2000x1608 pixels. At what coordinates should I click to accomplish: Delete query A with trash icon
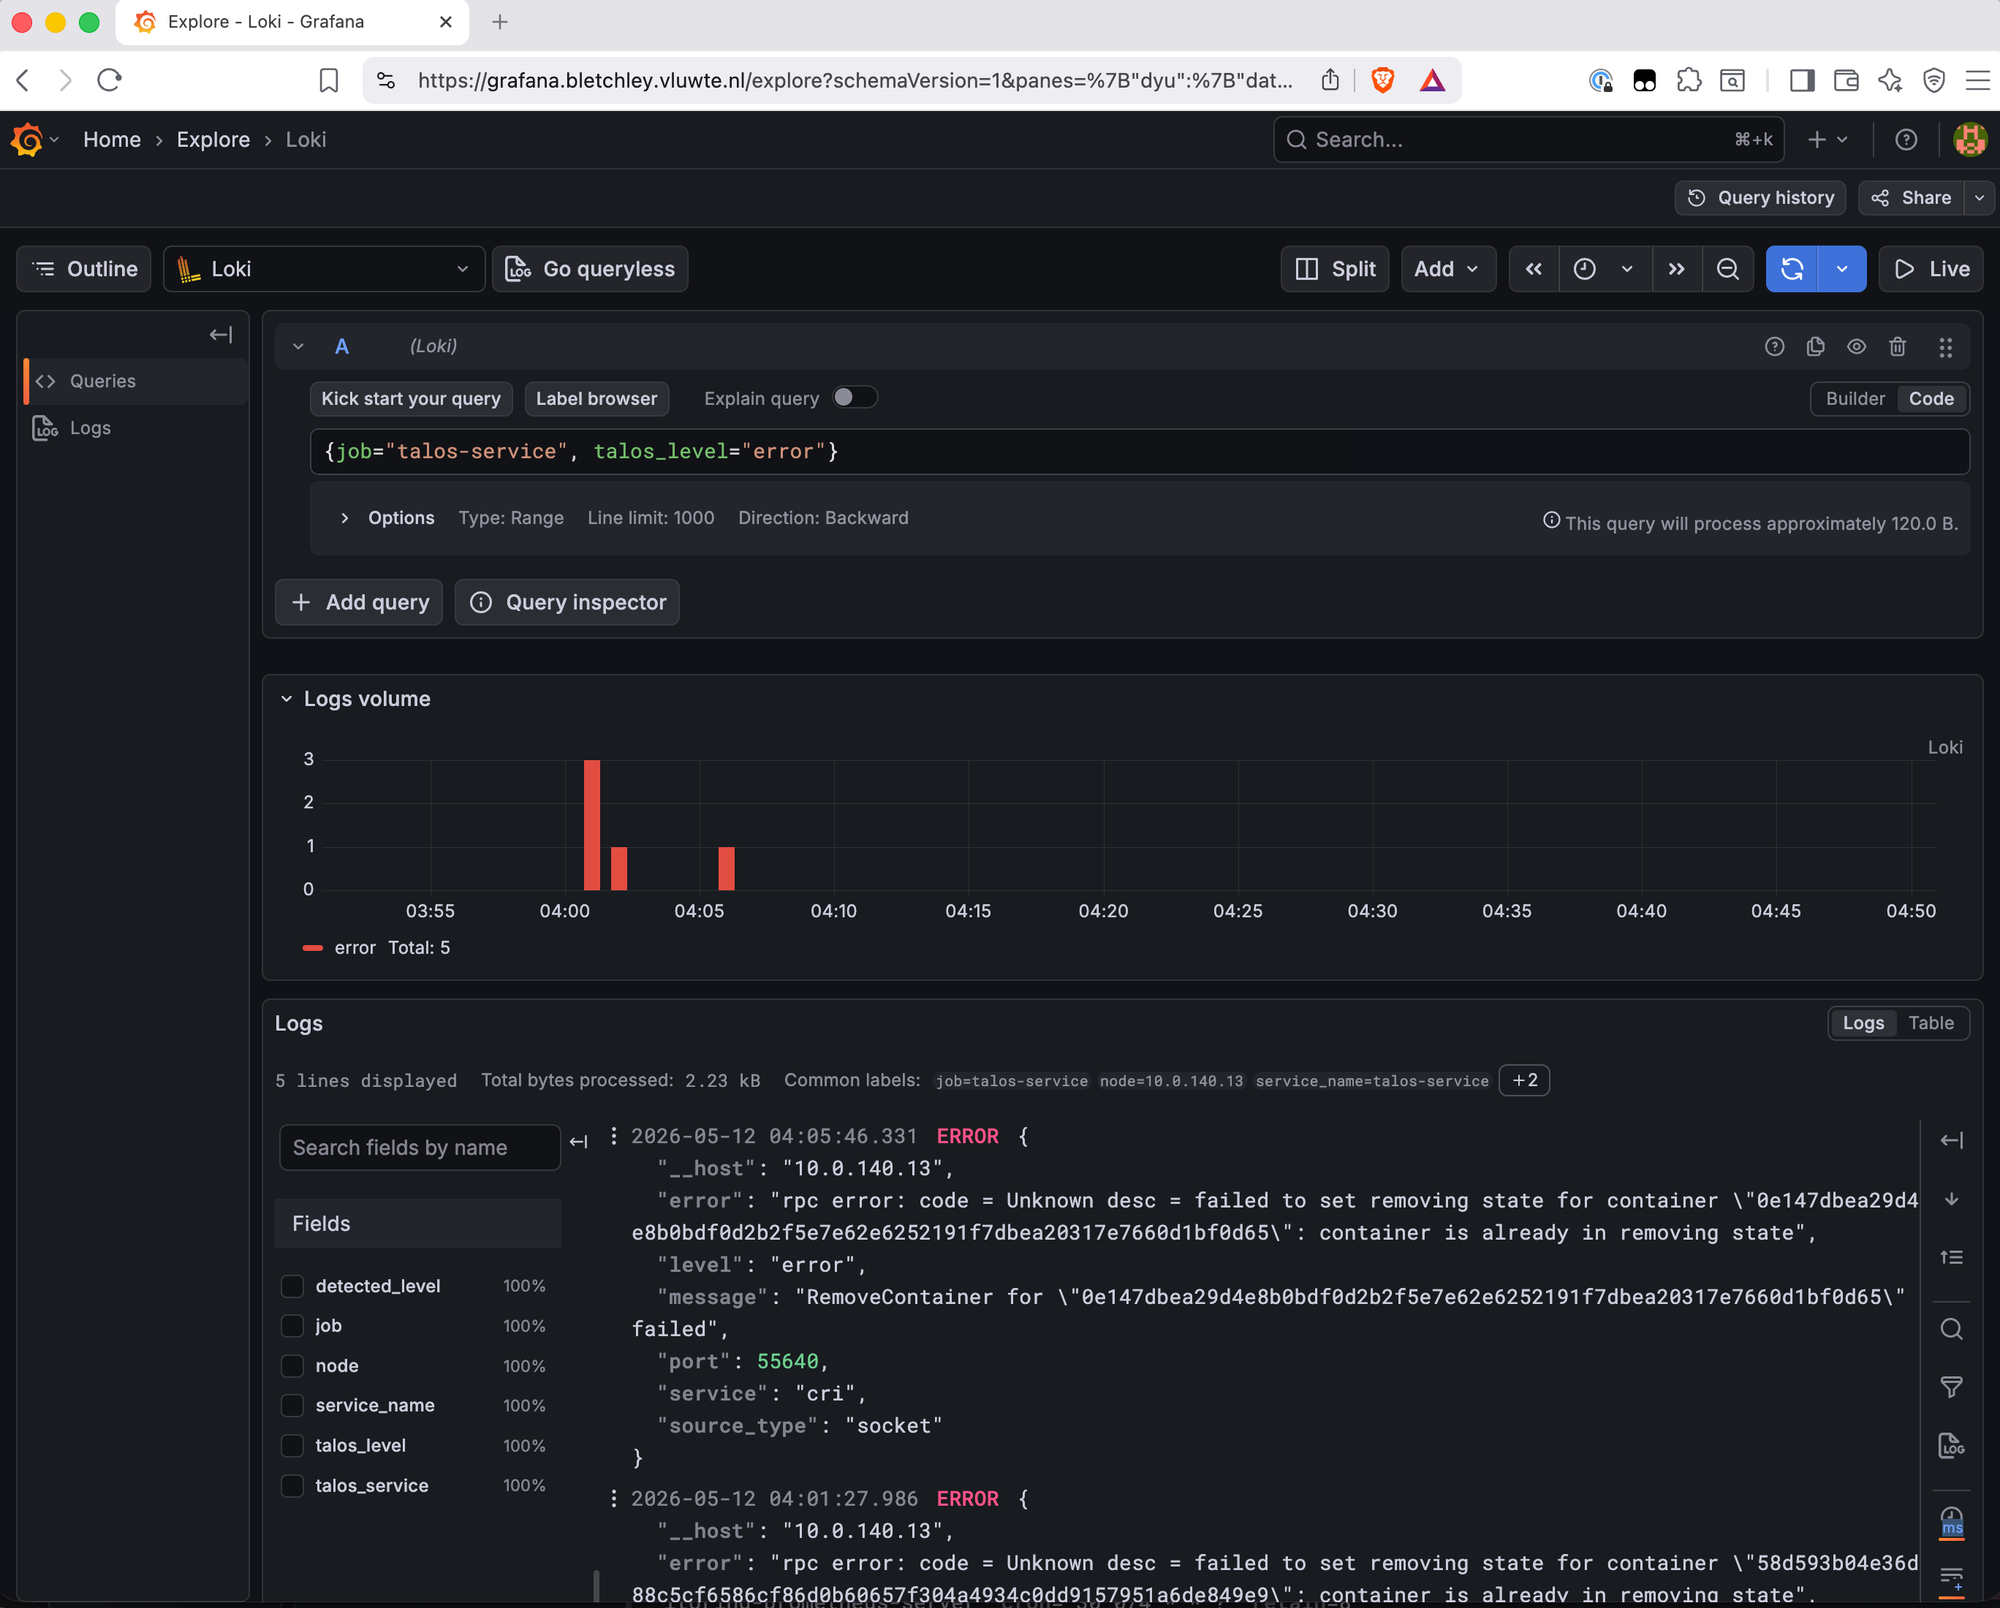1898,346
